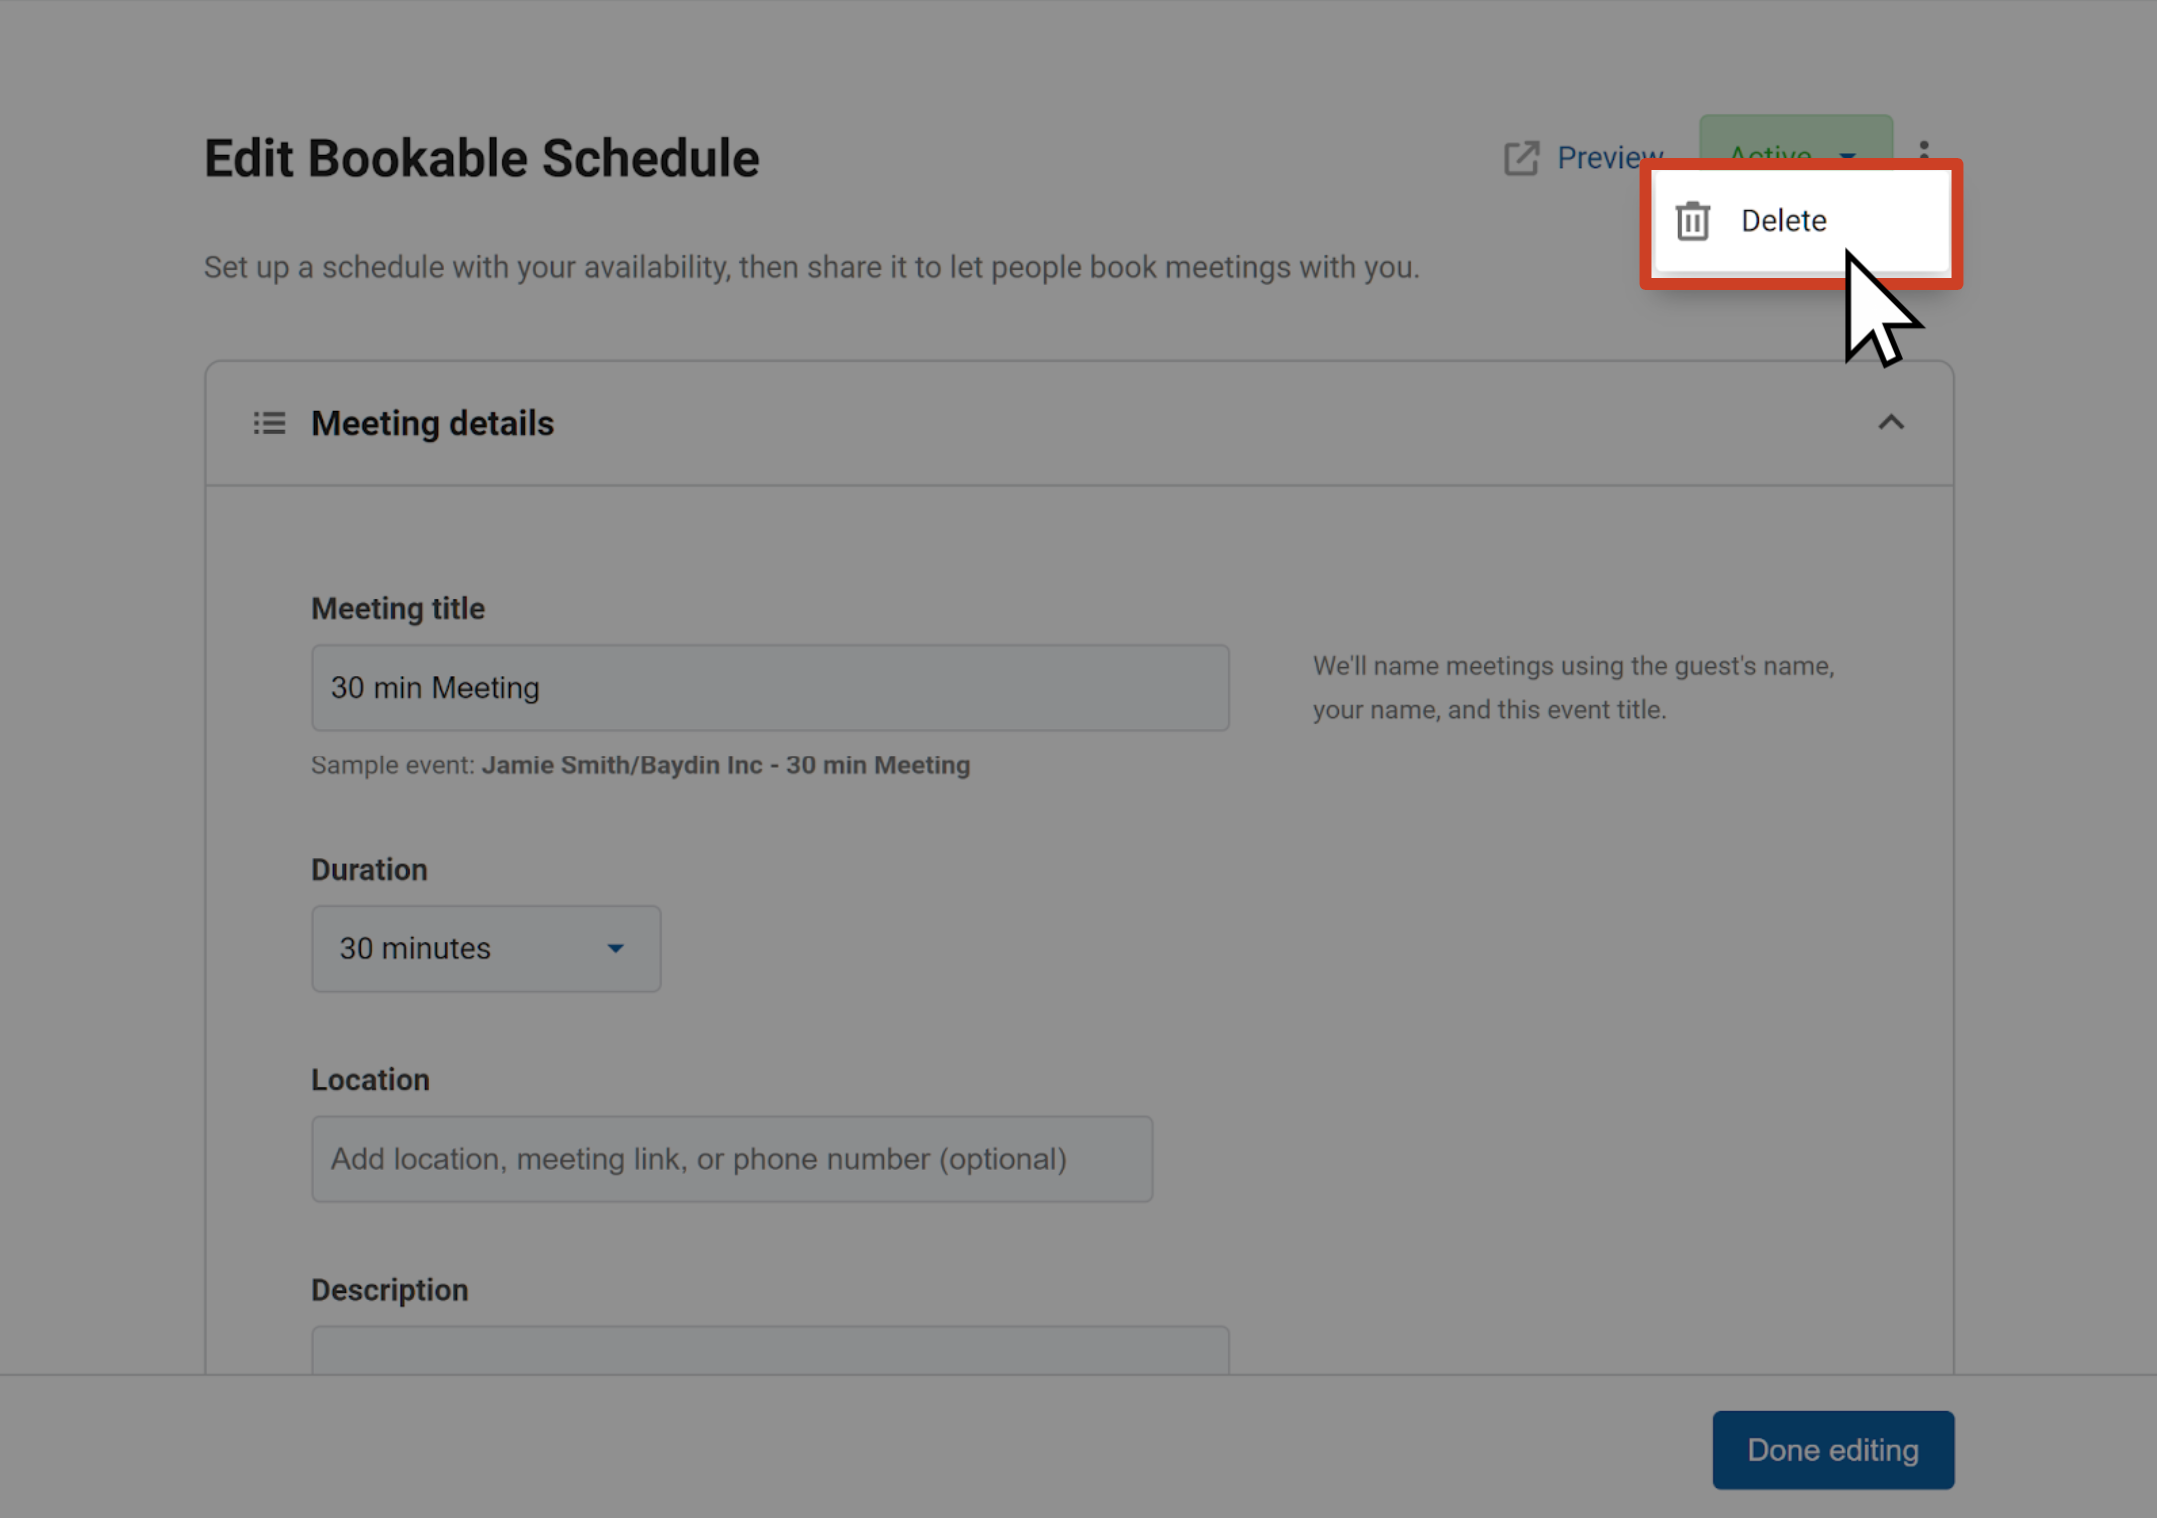Click the list icon beside Meeting details
This screenshot has height=1518, width=2157.
269,424
